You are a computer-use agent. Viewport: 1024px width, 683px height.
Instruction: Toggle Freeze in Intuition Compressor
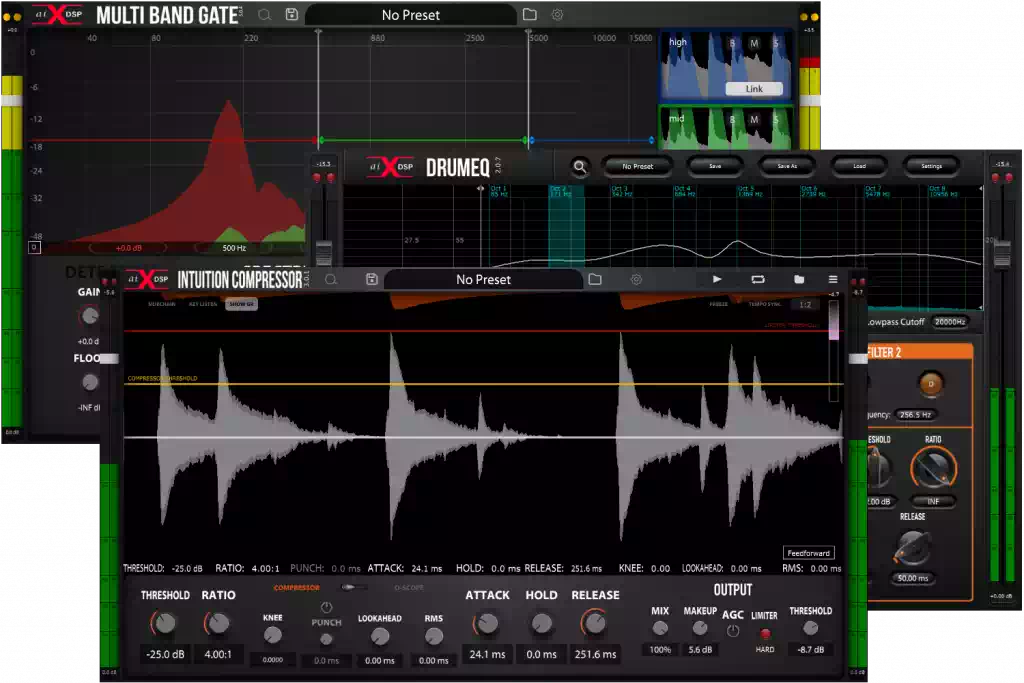point(718,304)
